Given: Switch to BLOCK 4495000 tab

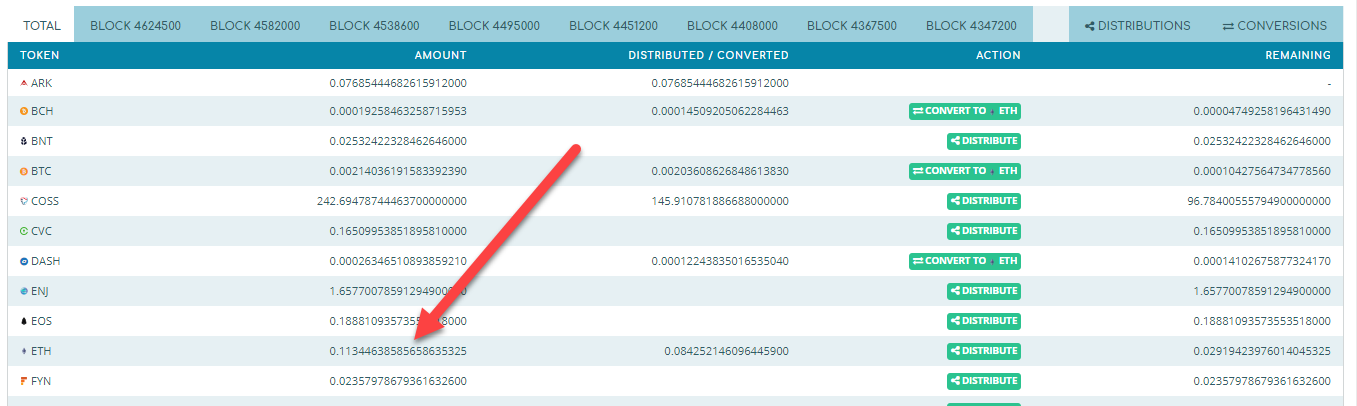Looking at the screenshot, I should click(494, 25).
